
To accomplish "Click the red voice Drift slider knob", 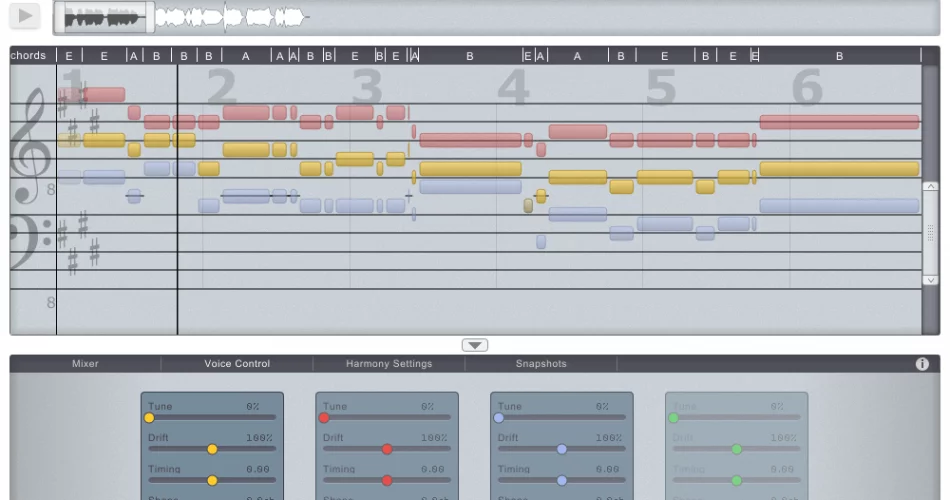I will coord(387,449).
